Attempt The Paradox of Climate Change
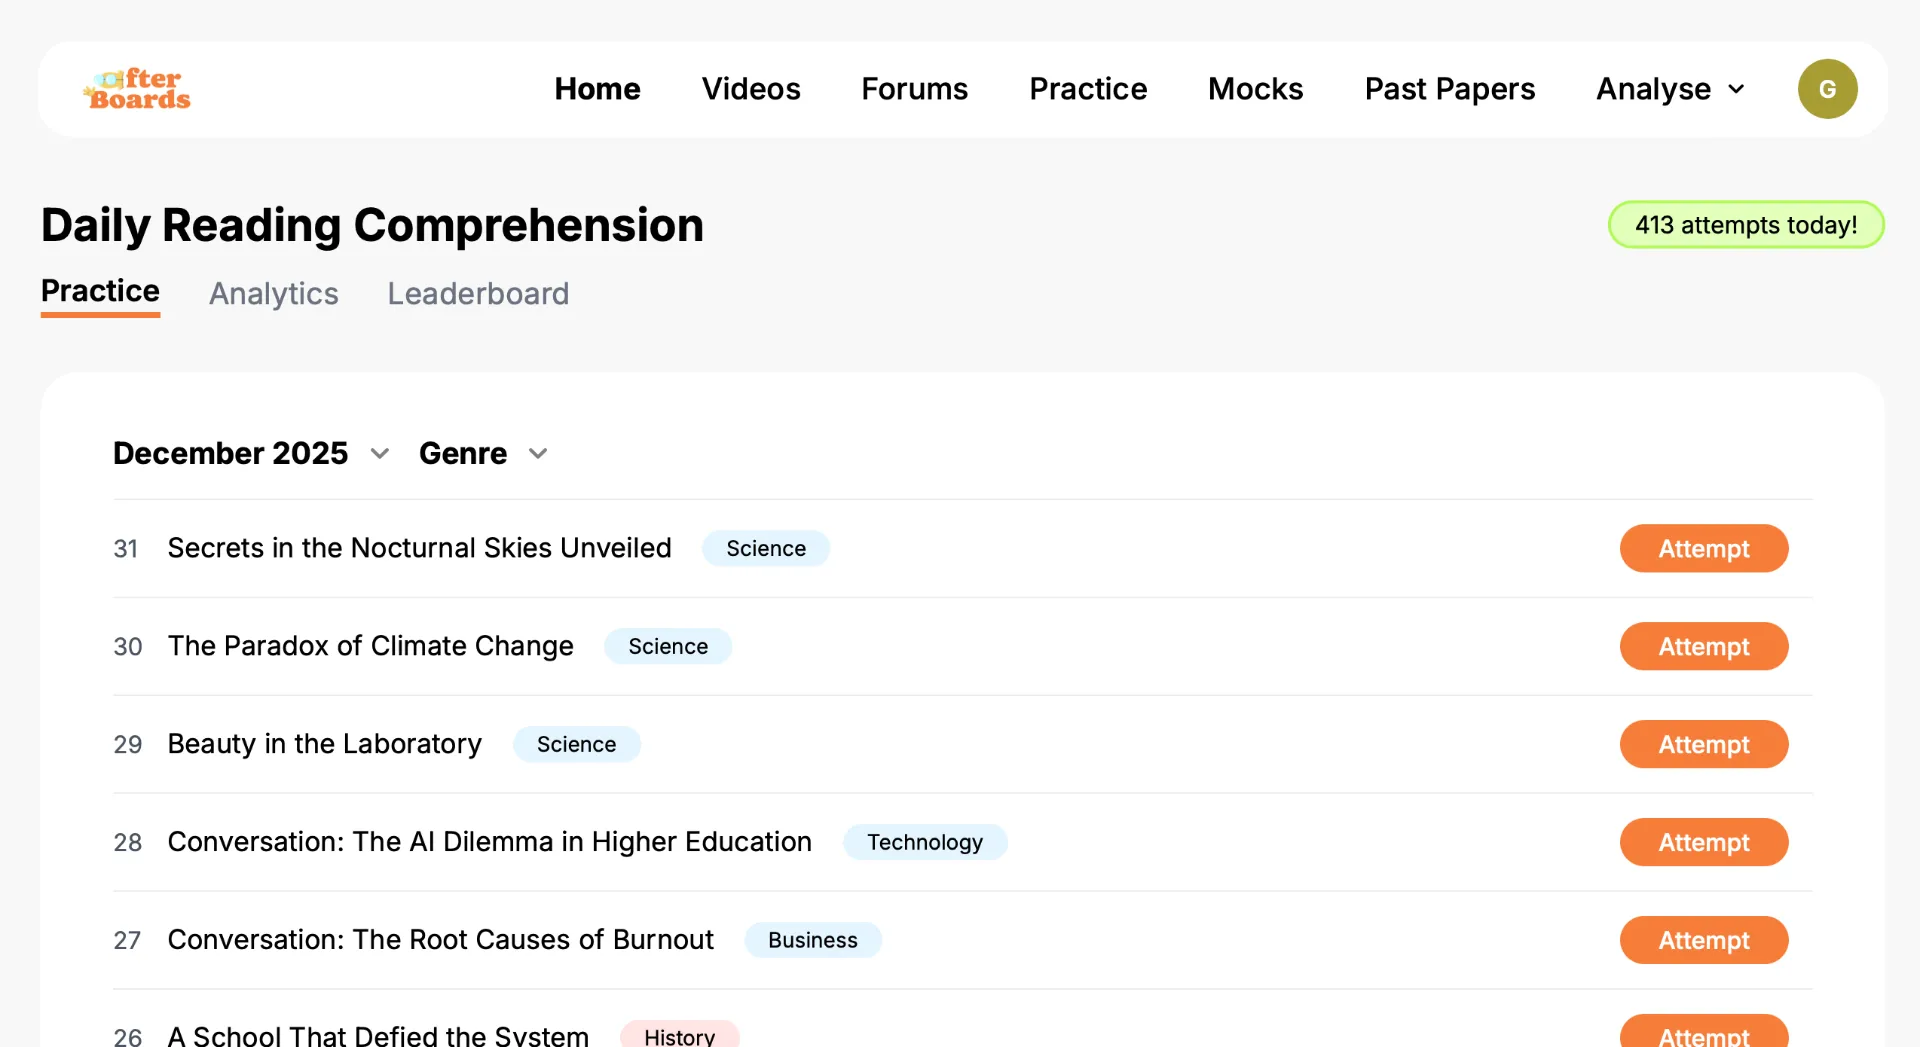 1703,646
